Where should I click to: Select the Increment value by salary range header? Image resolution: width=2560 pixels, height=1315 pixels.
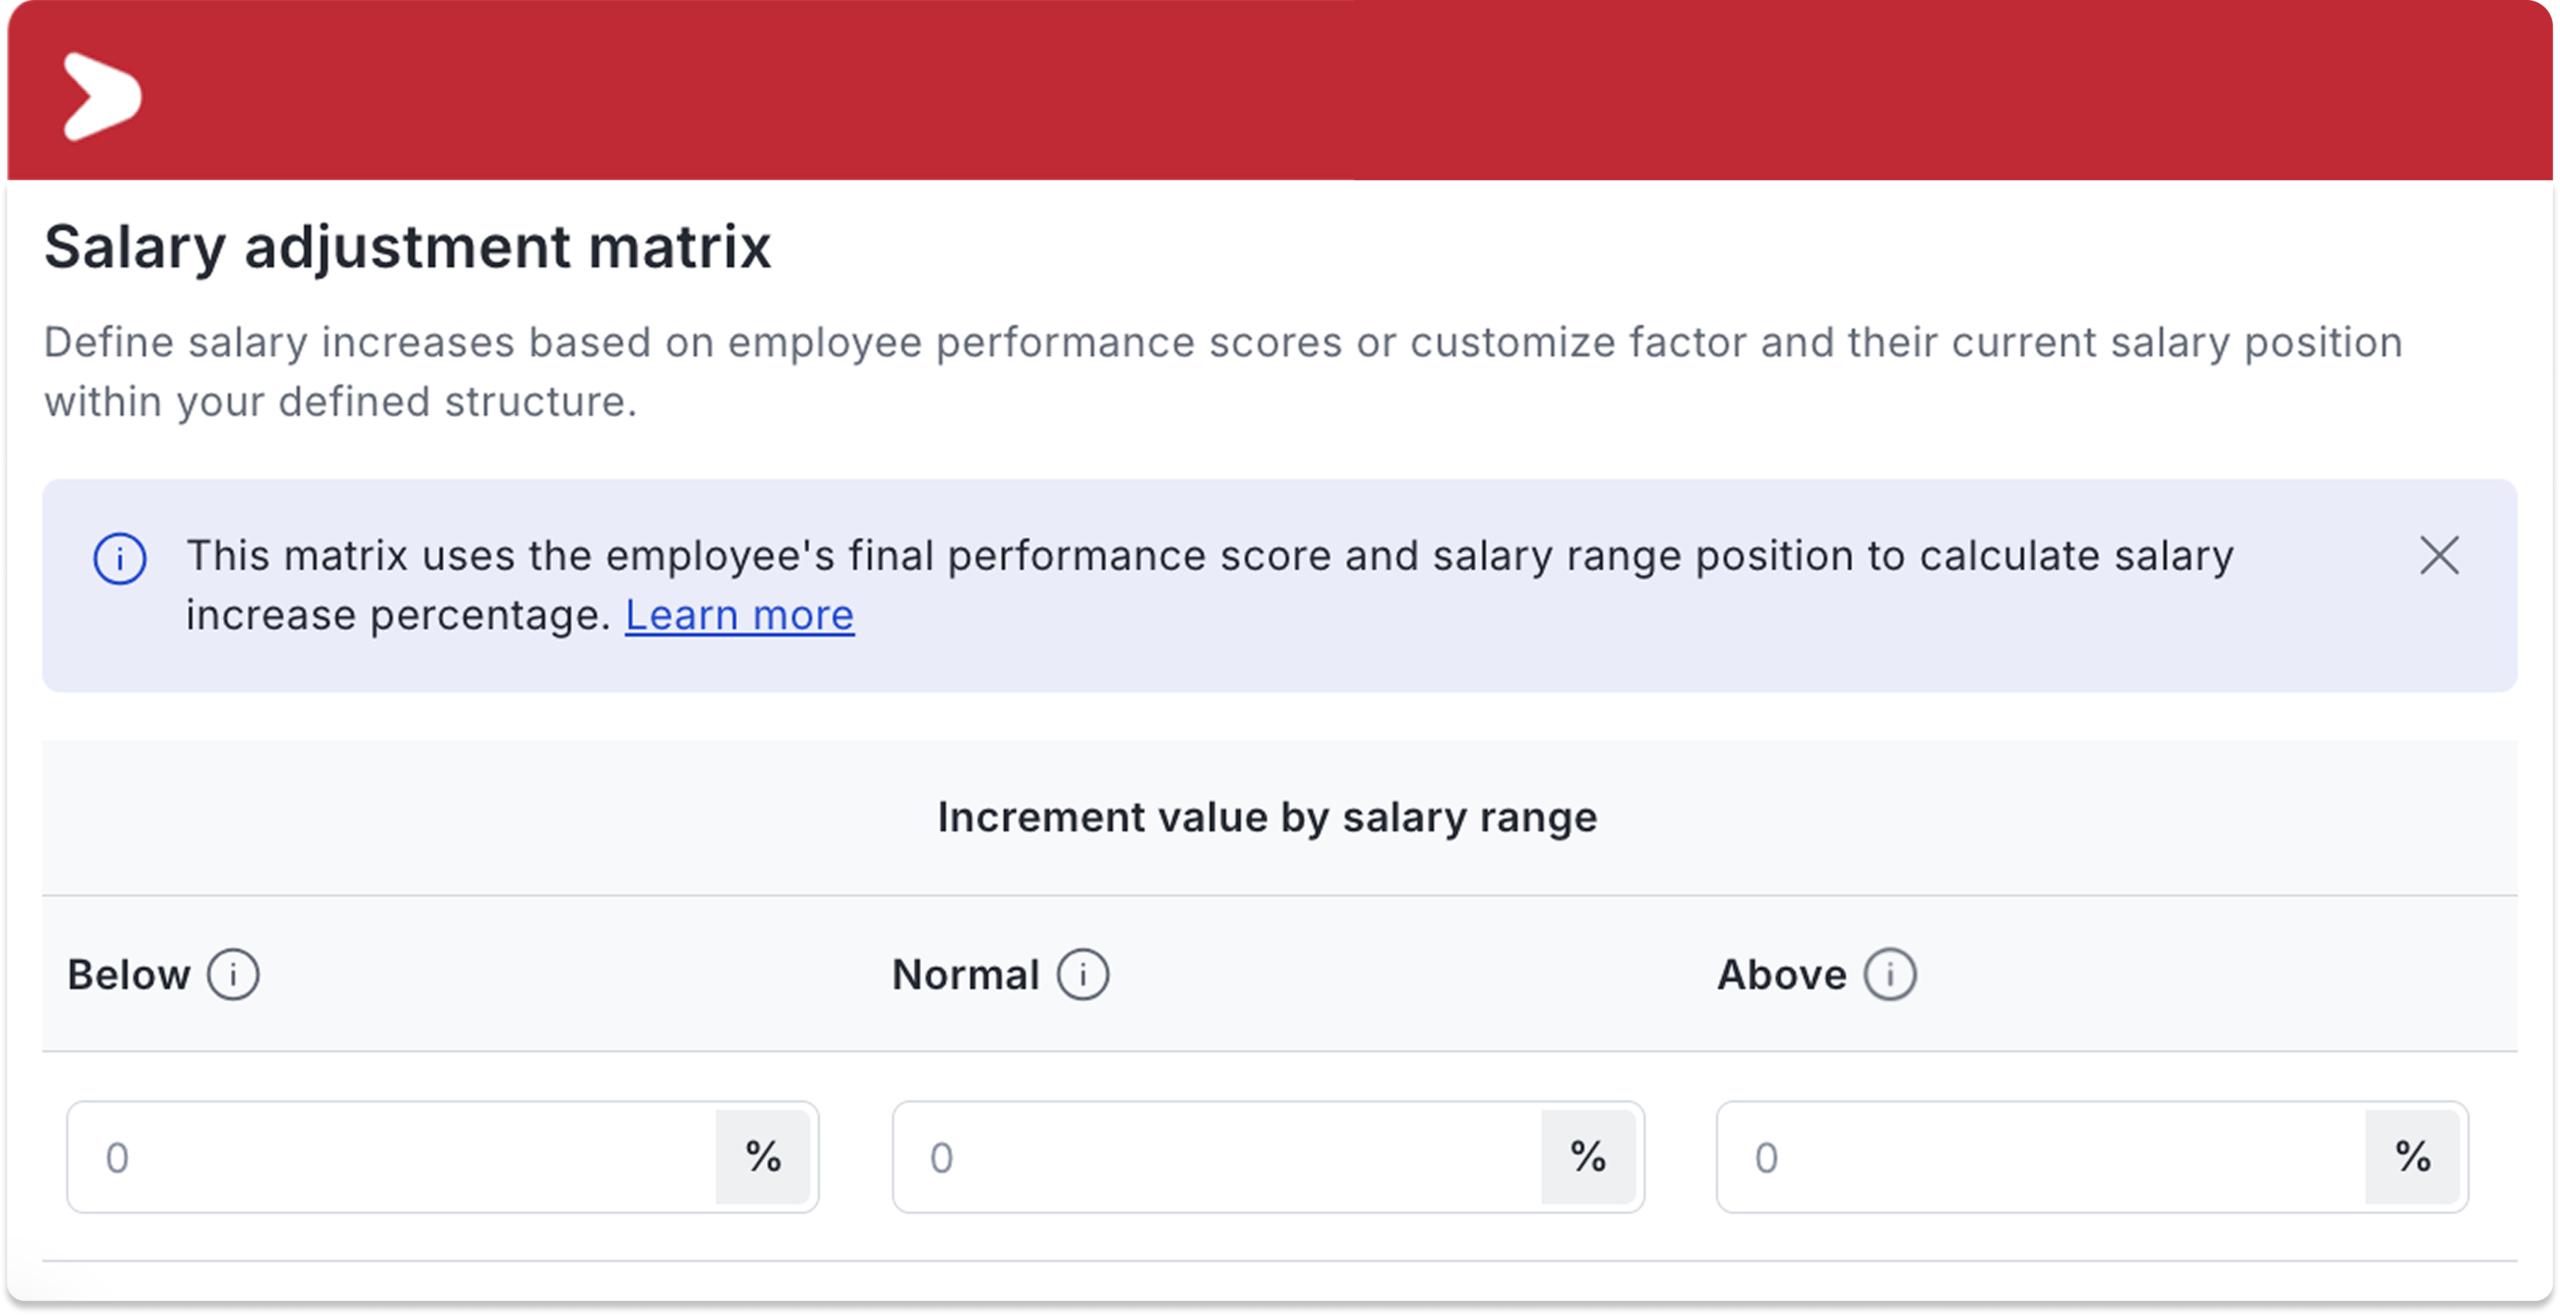coord(1267,817)
